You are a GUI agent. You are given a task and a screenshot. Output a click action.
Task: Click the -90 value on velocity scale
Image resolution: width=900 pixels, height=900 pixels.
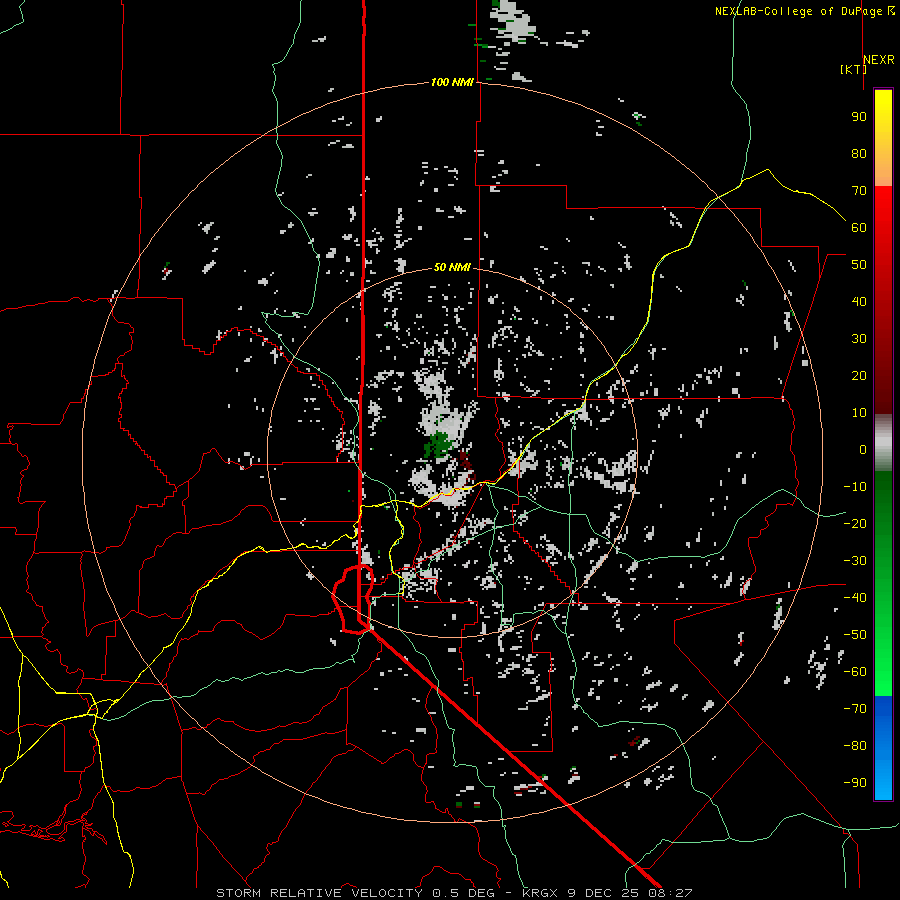point(855,783)
